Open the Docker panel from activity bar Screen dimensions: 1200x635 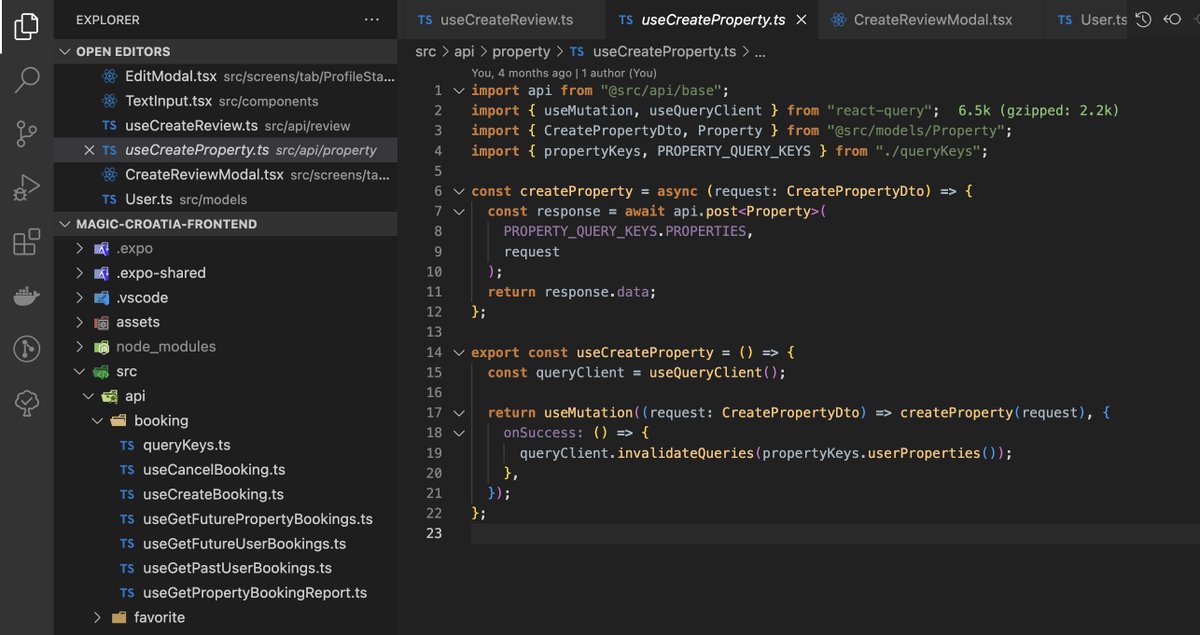coord(27,296)
